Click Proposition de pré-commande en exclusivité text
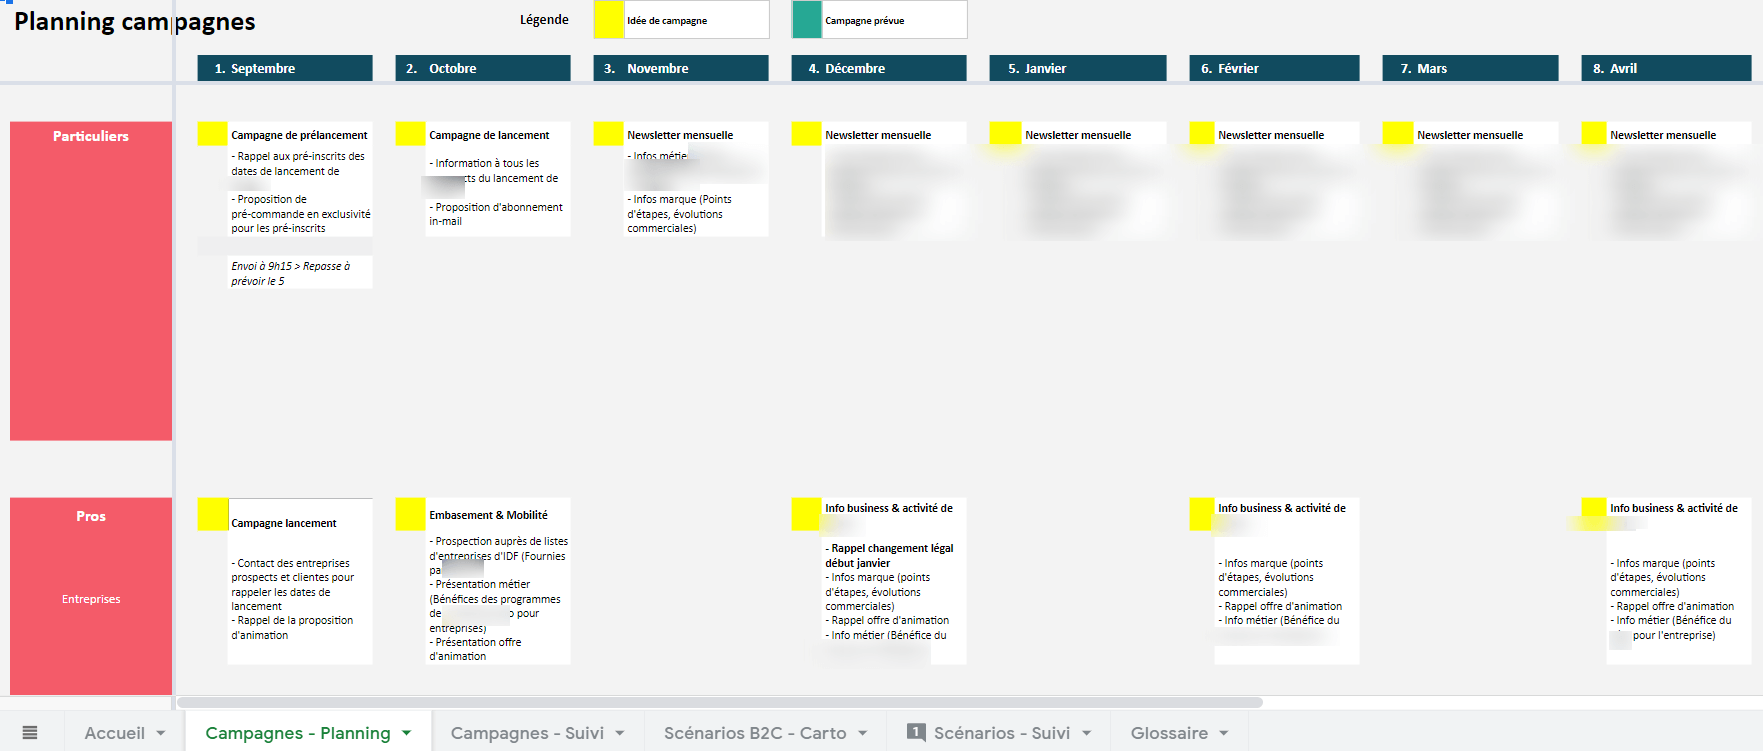 pos(301,214)
